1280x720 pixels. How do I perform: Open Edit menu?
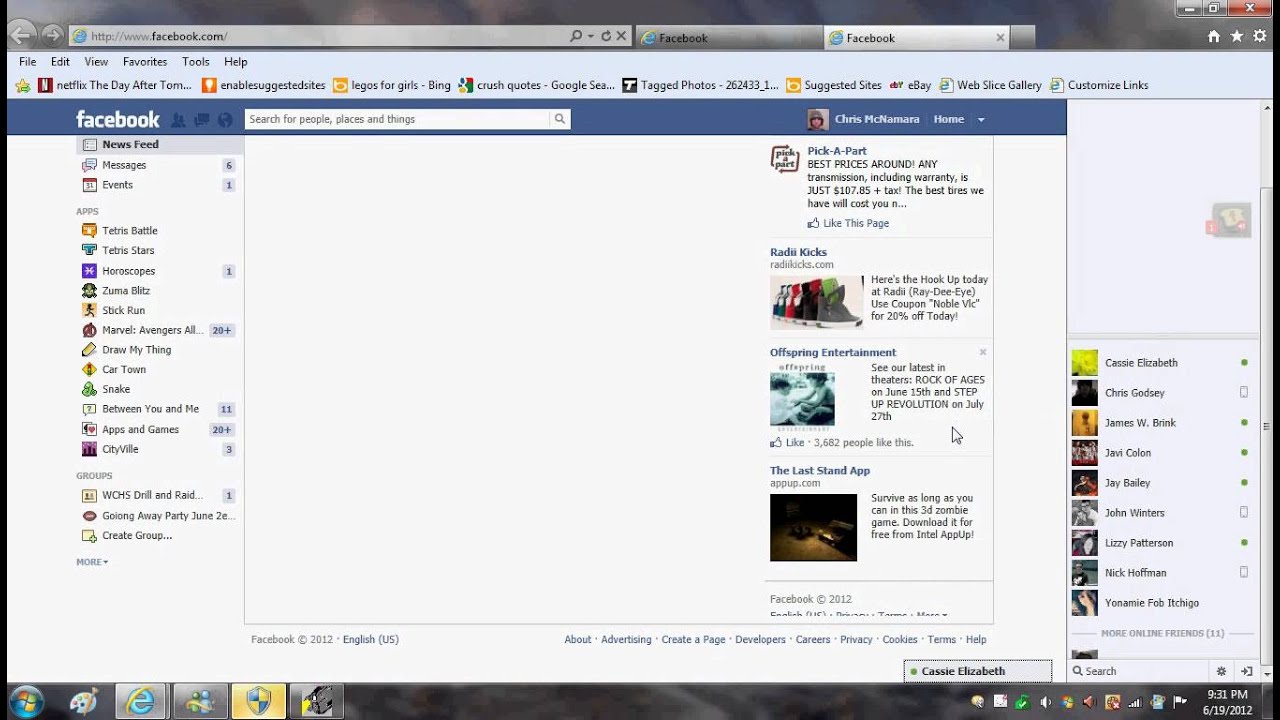[x=60, y=62]
